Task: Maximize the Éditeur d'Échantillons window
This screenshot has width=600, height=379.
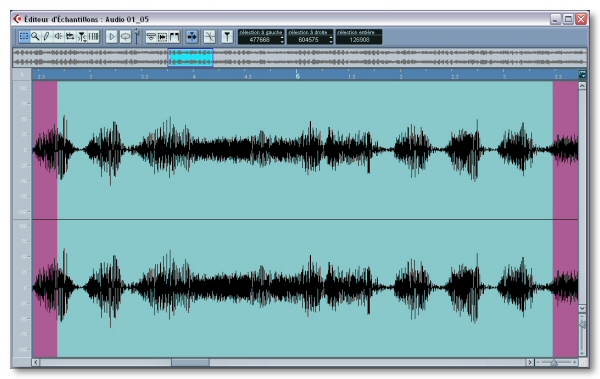Action: [568, 19]
